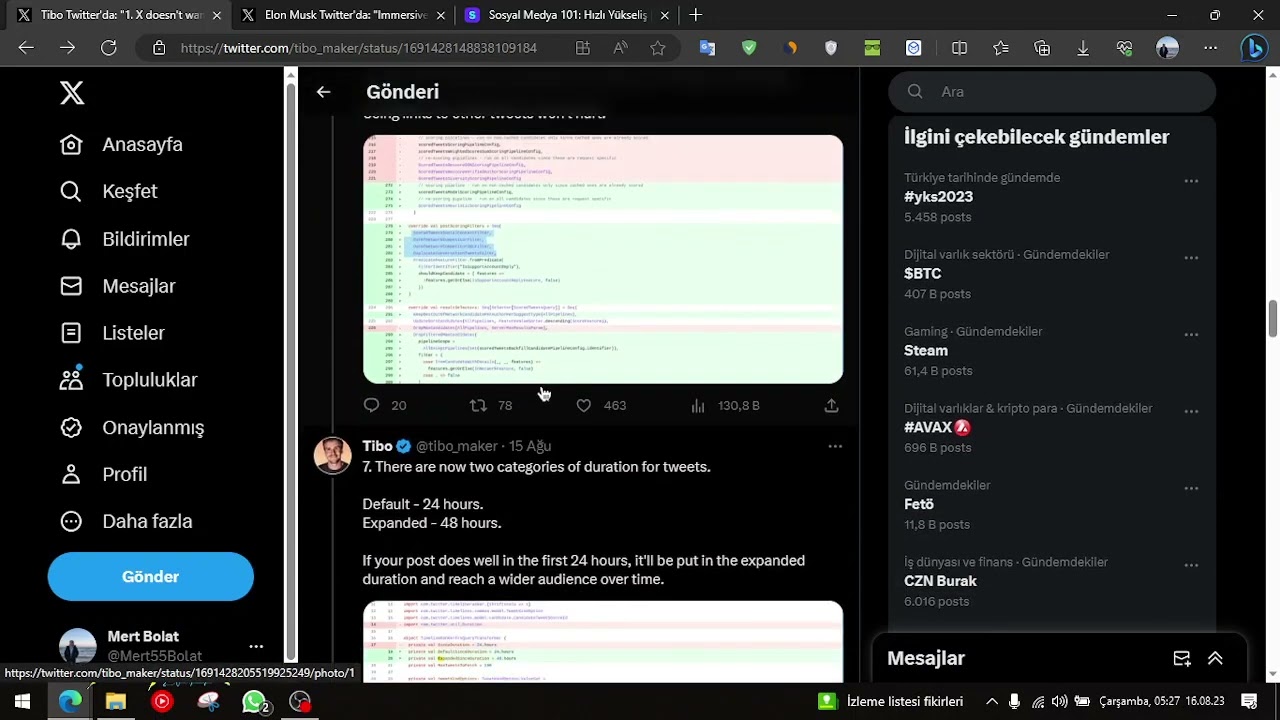The width and height of the screenshot is (1280, 720).
Task: Expand the Mesajlar drawer with double chevron
Action: click(1215, 658)
